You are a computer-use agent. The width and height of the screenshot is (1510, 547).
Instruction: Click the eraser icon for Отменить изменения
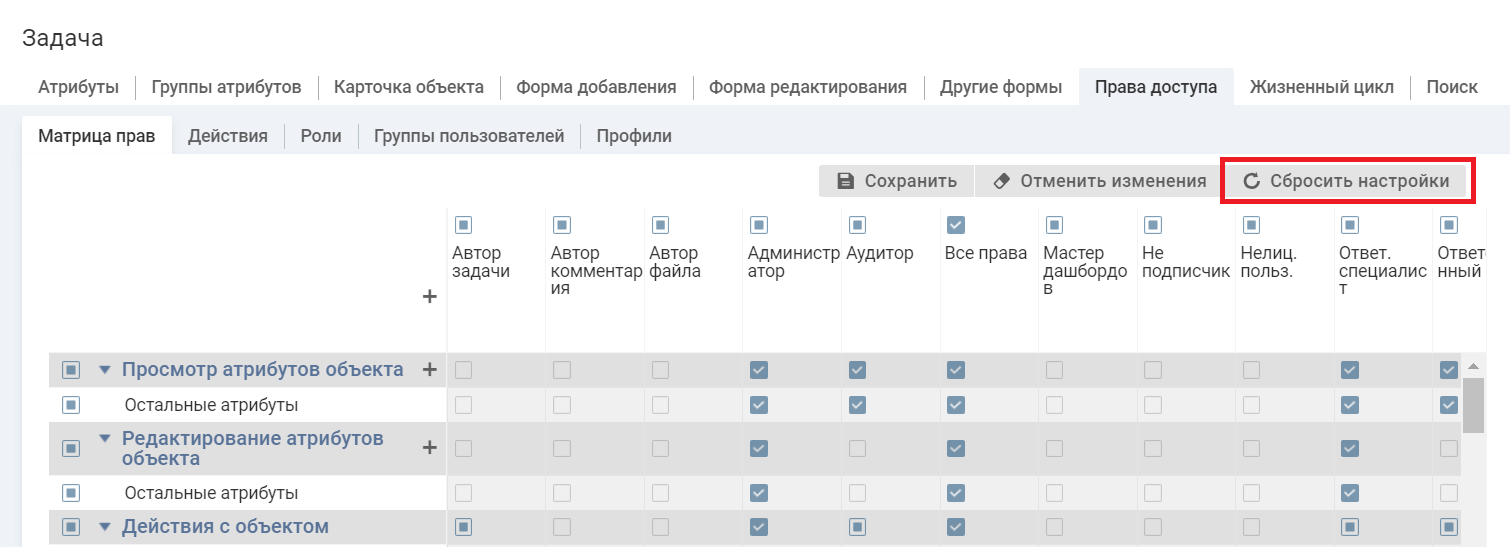coord(1001,181)
